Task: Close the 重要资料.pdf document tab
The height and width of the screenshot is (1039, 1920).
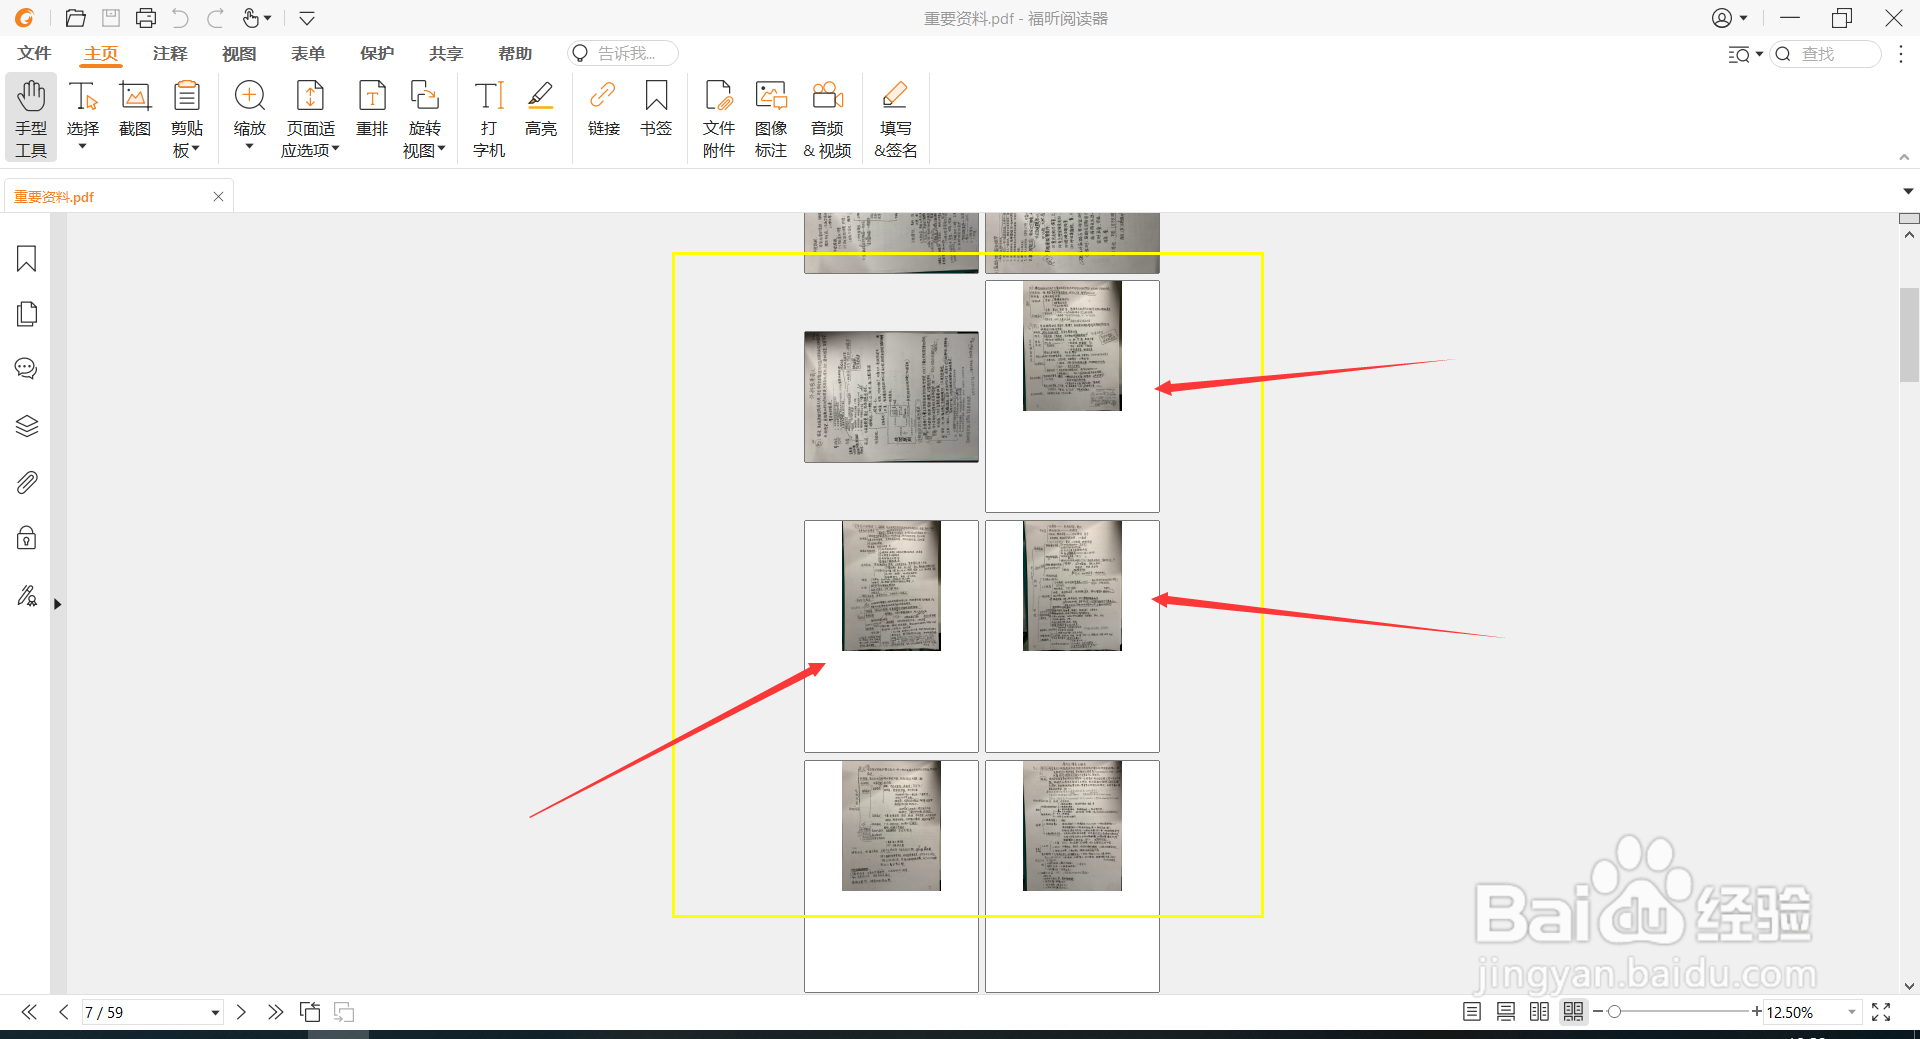Action: pyautogui.click(x=218, y=197)
